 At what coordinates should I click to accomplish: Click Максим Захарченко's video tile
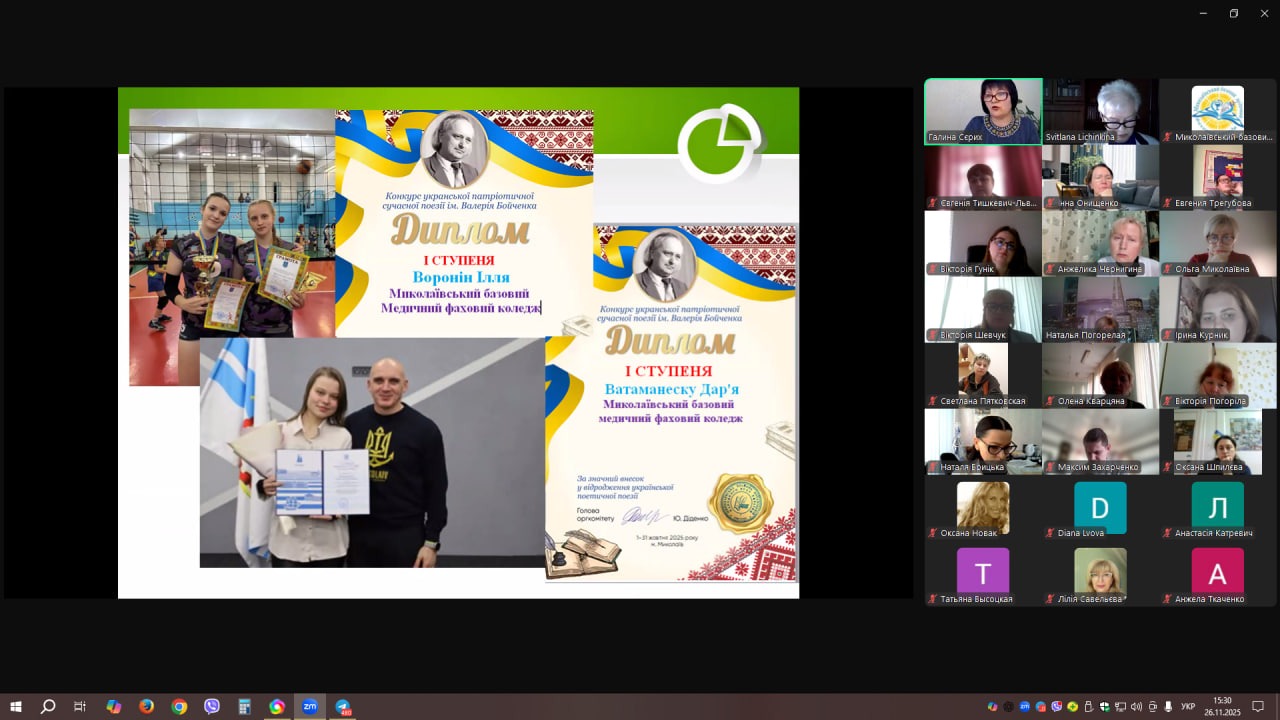click(1100, 442)
